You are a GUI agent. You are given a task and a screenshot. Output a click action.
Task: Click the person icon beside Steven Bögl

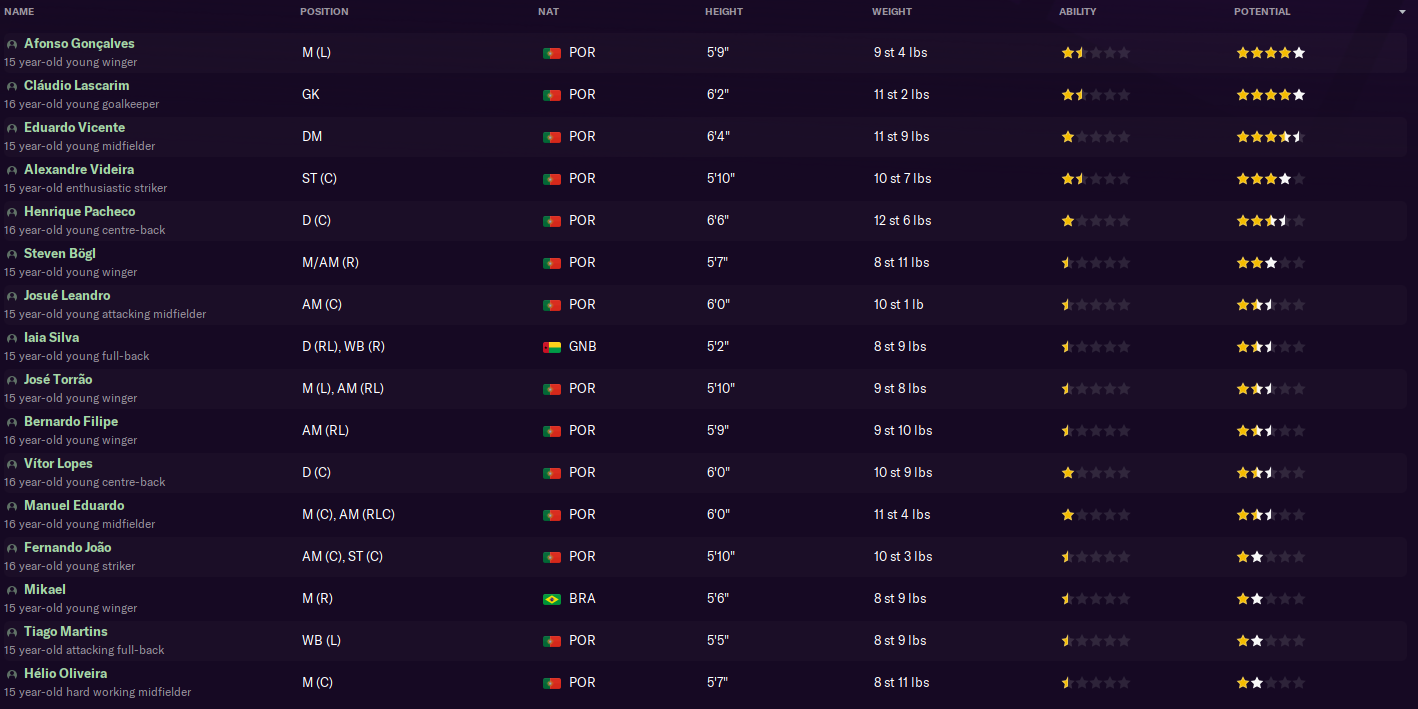coord(12,255)
